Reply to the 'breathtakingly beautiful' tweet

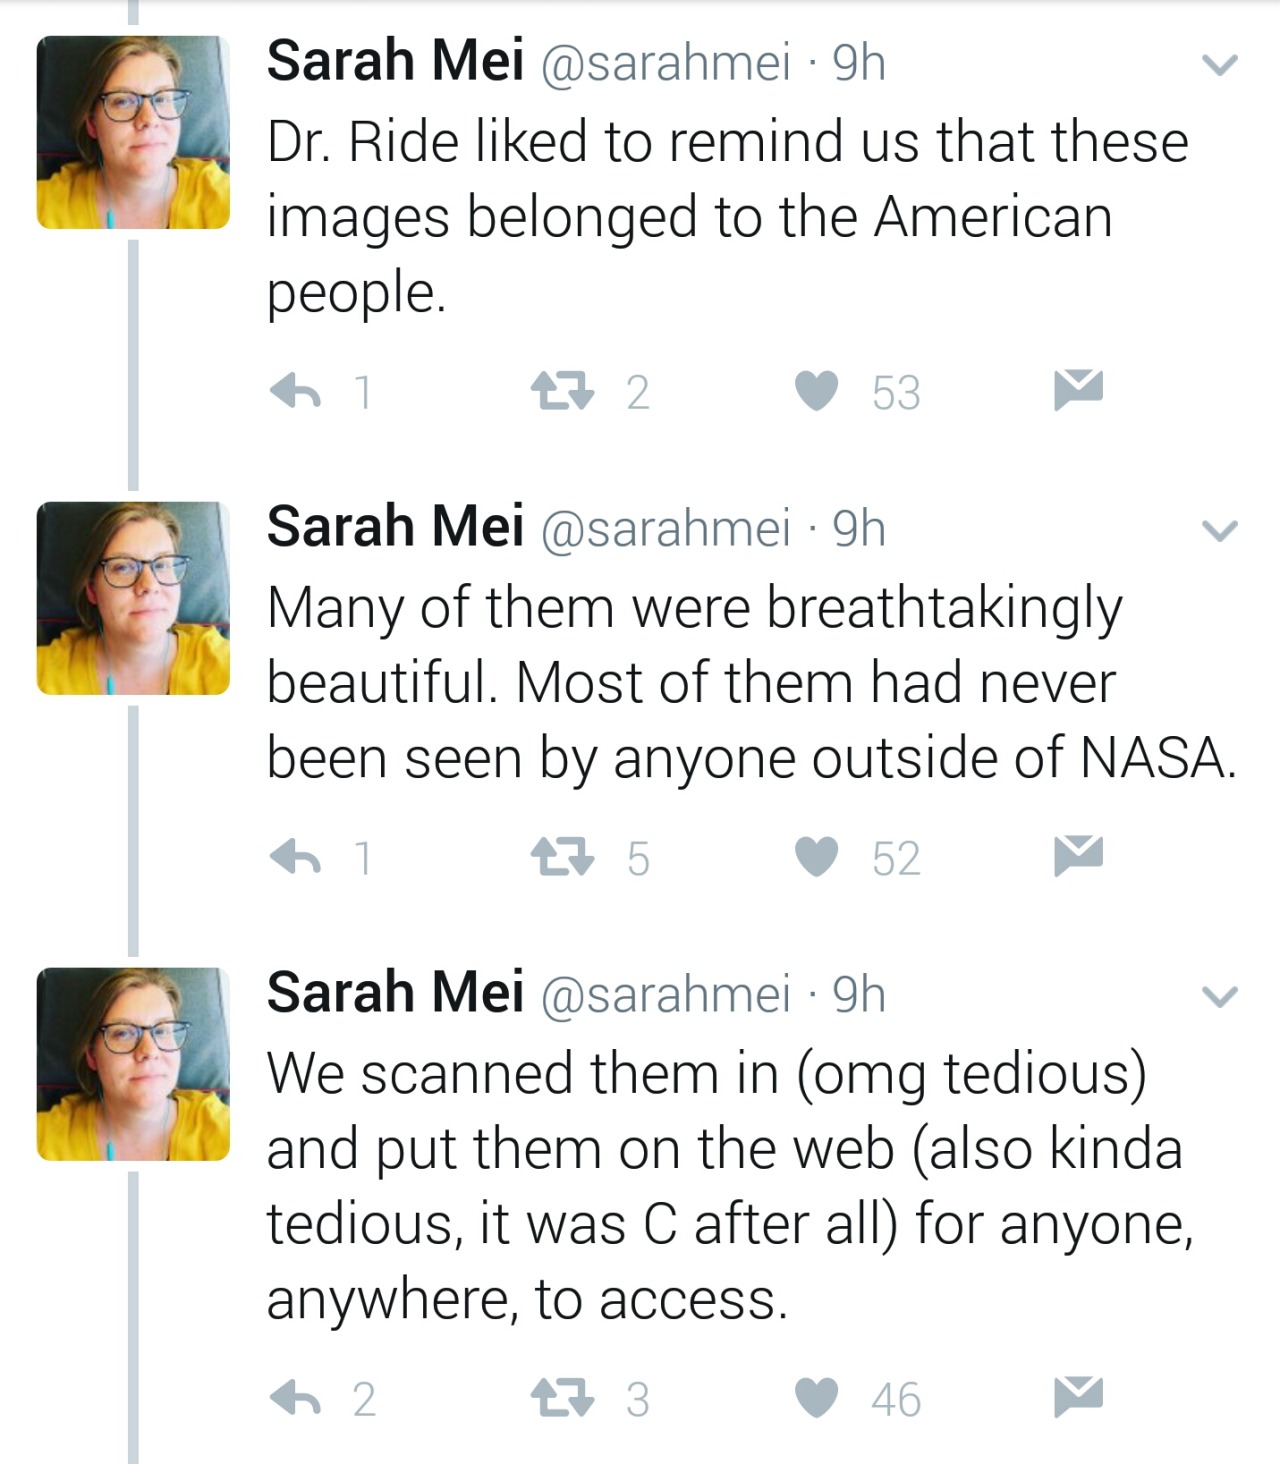tap(296, 857)
